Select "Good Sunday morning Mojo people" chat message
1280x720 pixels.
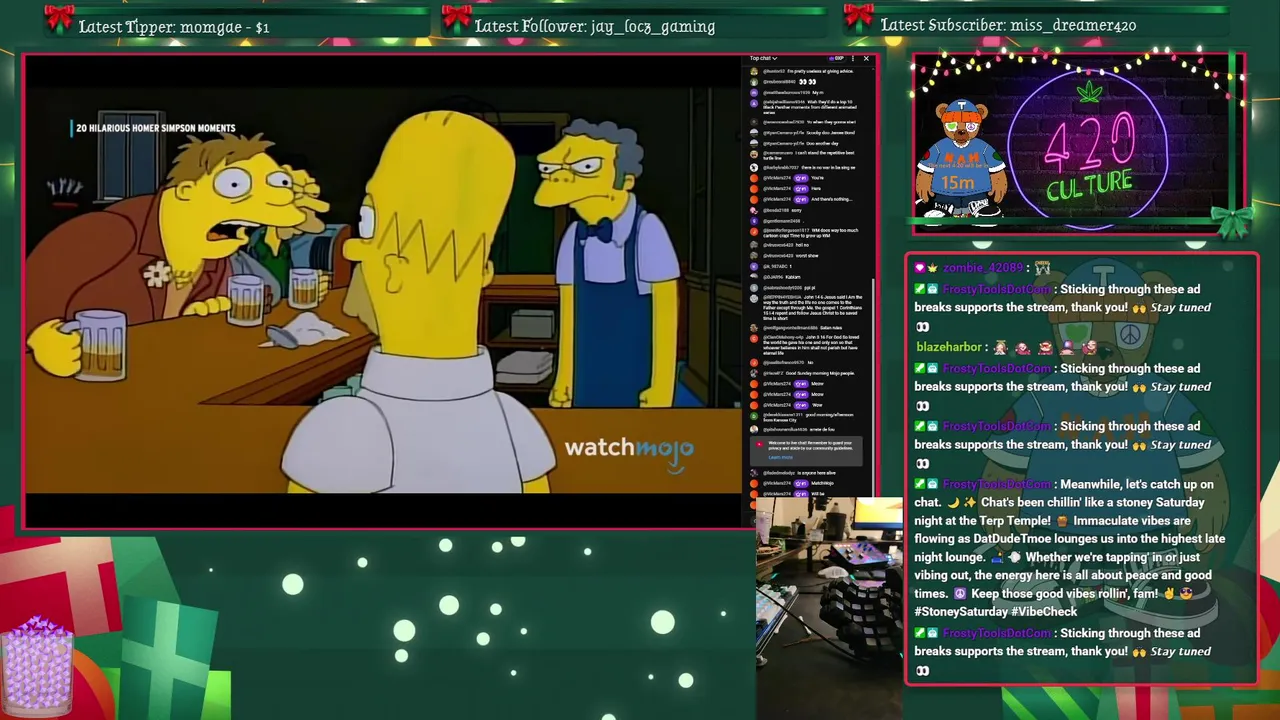820,373
